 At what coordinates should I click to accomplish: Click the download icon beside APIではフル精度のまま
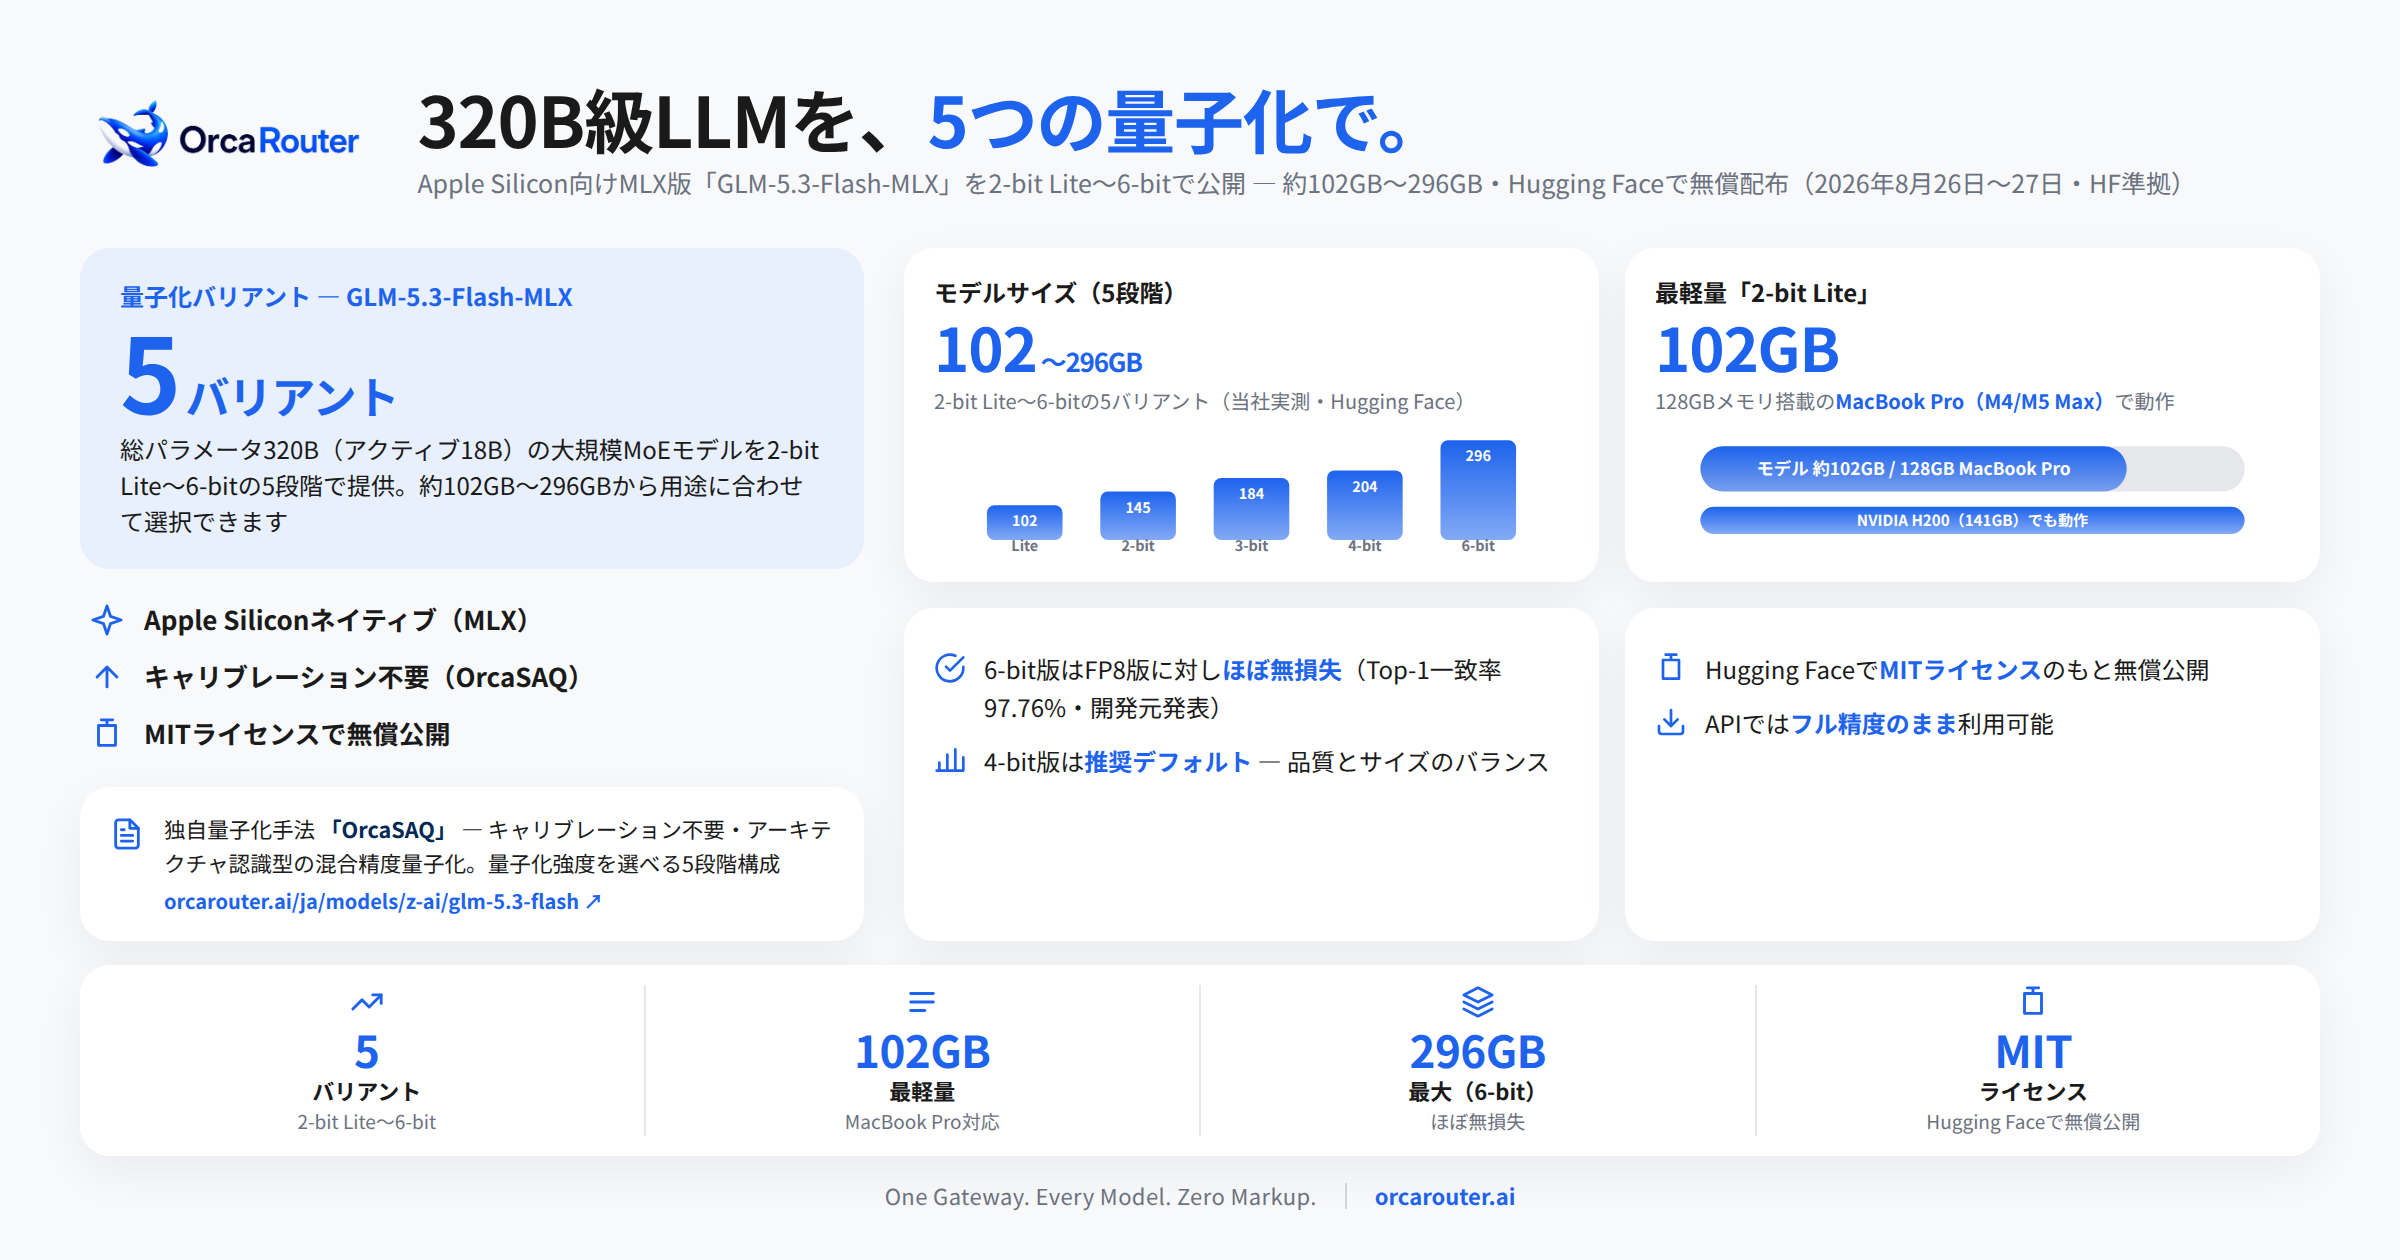pyautogui.click(x=1671, y=722)
